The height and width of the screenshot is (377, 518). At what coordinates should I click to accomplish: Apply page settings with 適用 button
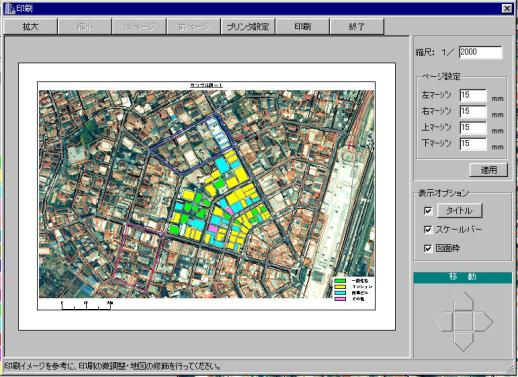point(489,170)
